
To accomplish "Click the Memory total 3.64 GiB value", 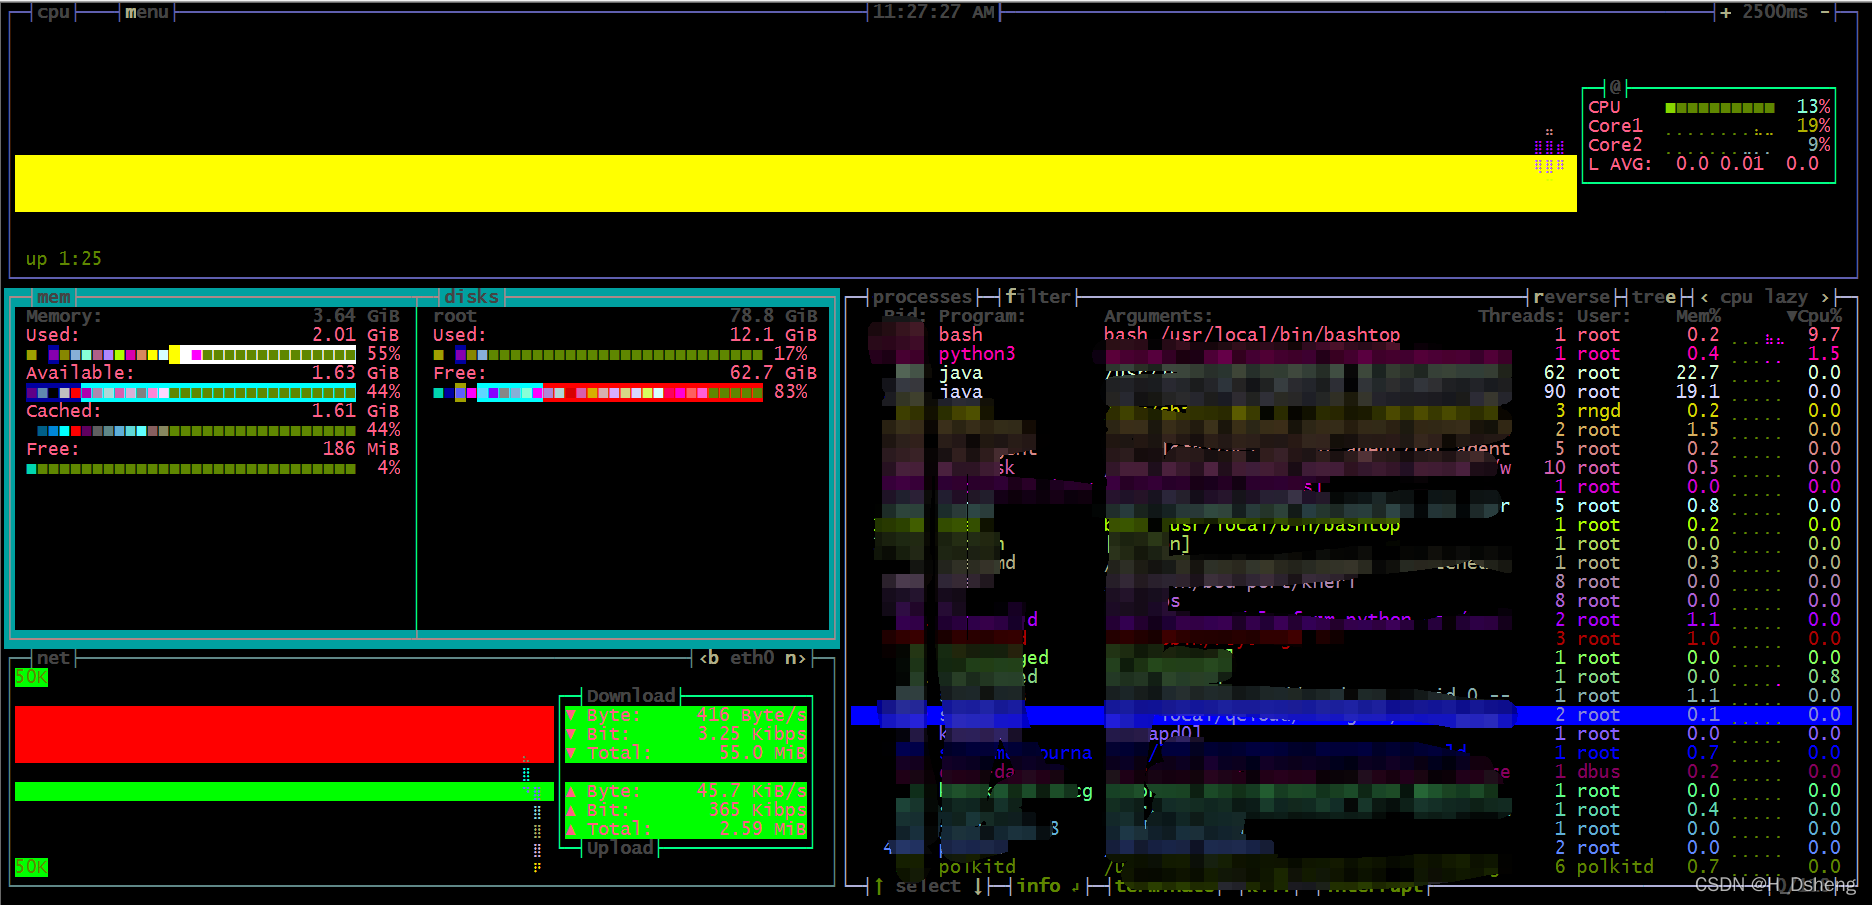I will coord(356,316).
